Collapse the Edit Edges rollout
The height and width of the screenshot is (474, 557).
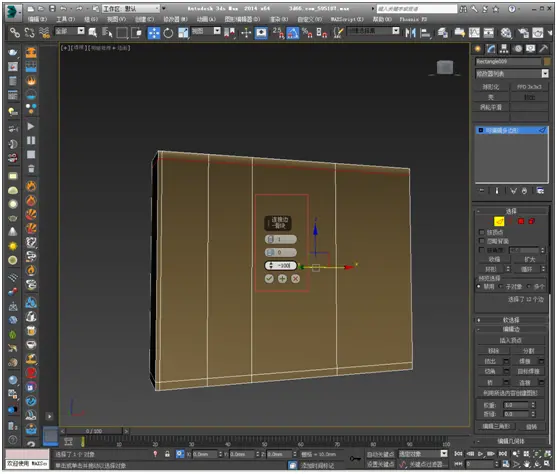511,329
